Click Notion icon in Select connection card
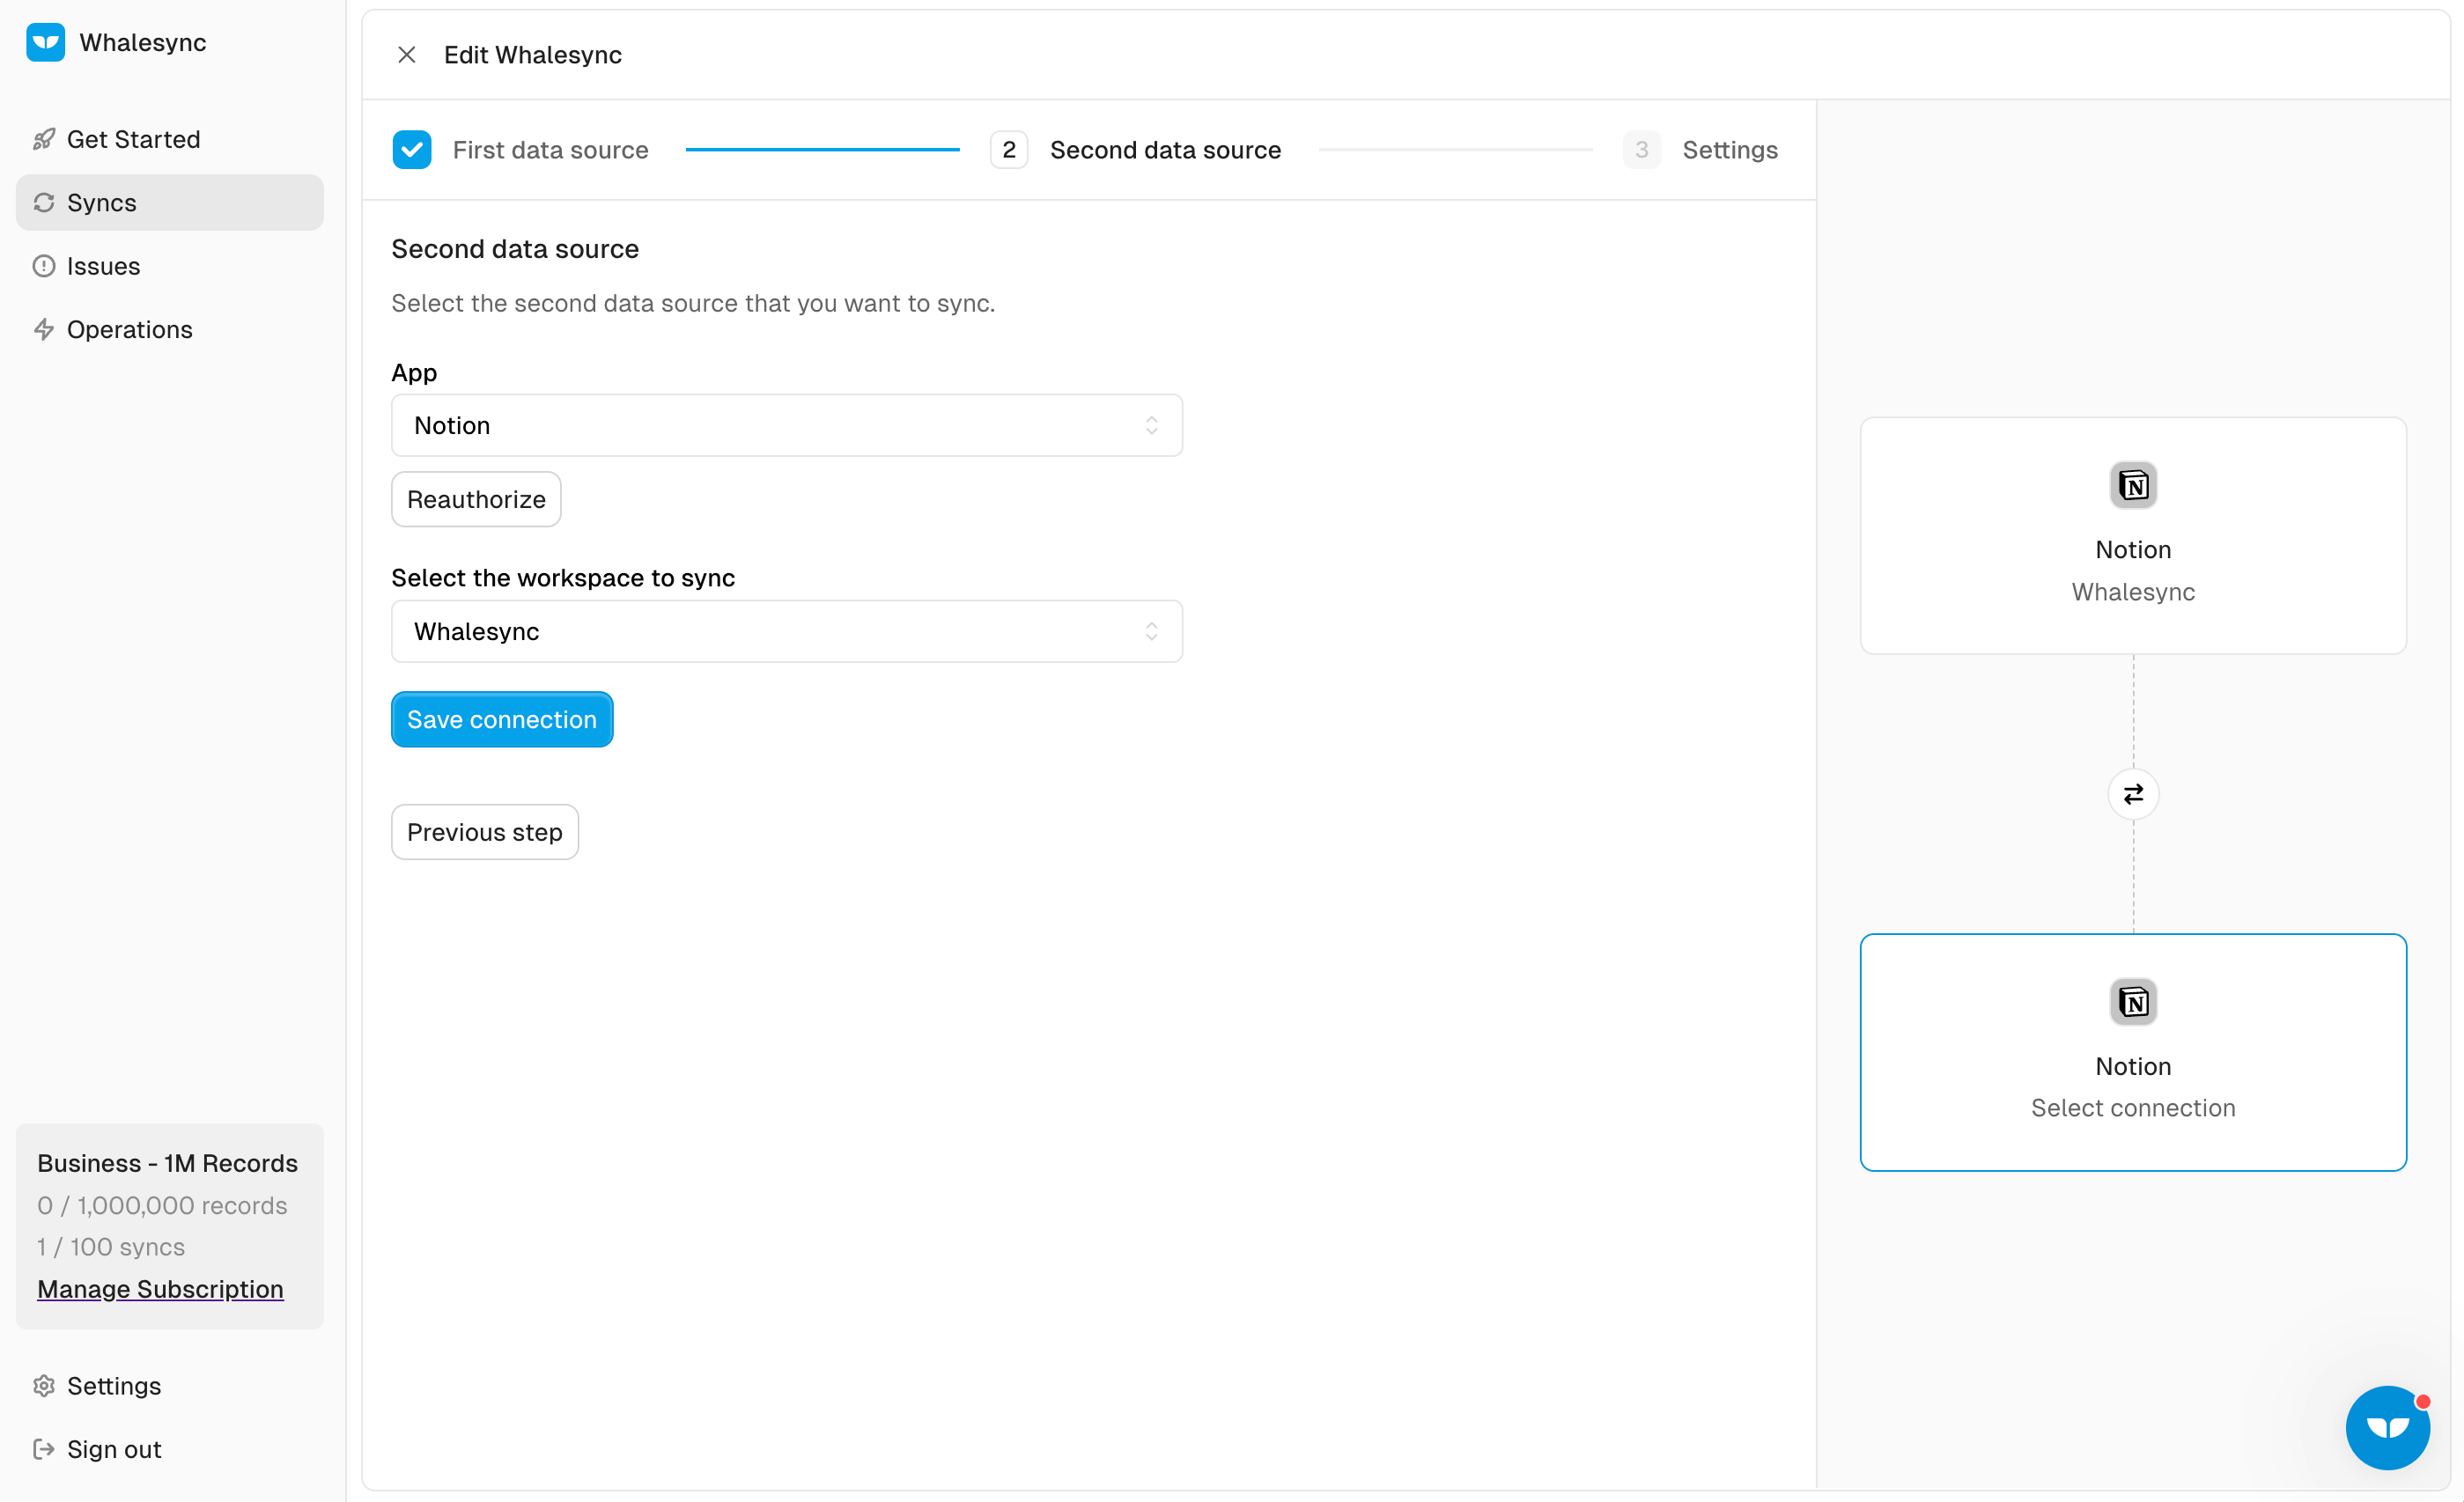 (2133, 1002)
